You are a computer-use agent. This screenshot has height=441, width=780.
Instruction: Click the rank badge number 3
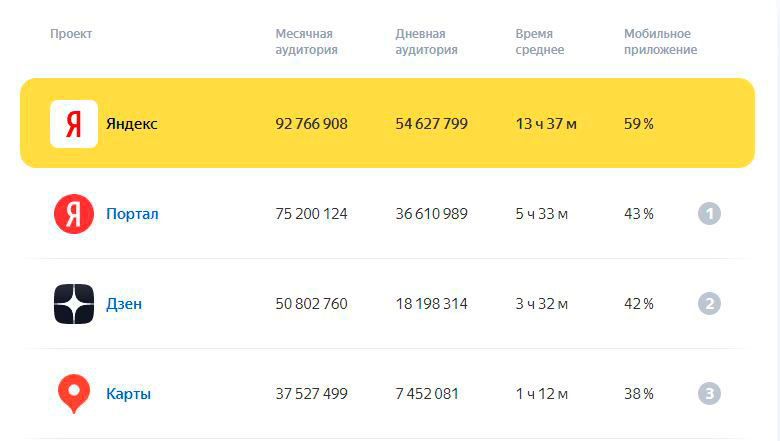coord(709,394)
